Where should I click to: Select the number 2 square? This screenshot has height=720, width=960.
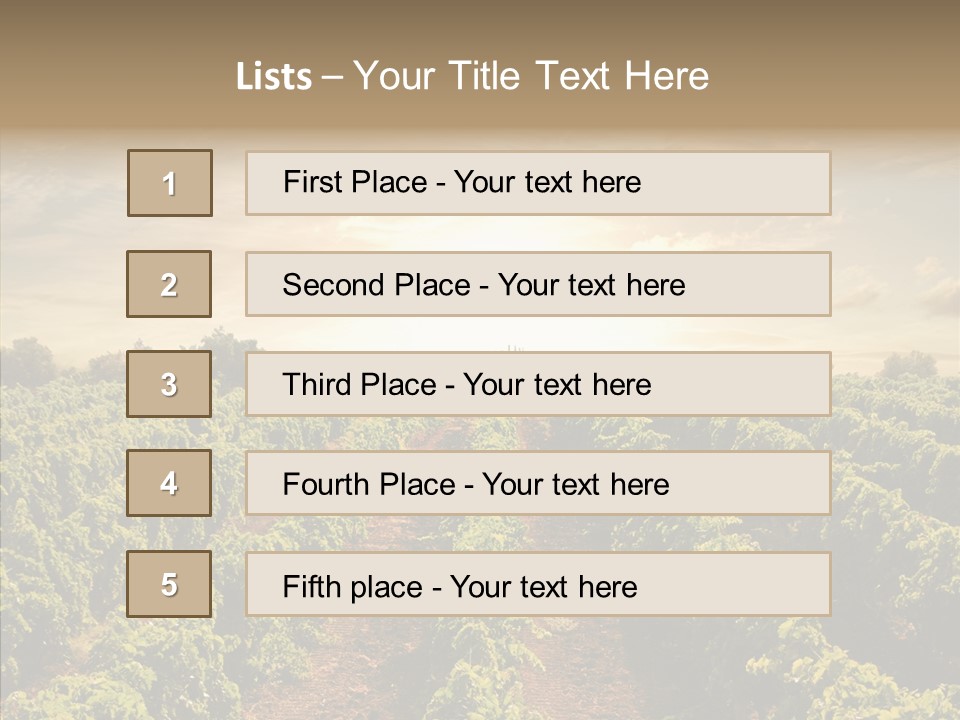click(x=169, y=284)
